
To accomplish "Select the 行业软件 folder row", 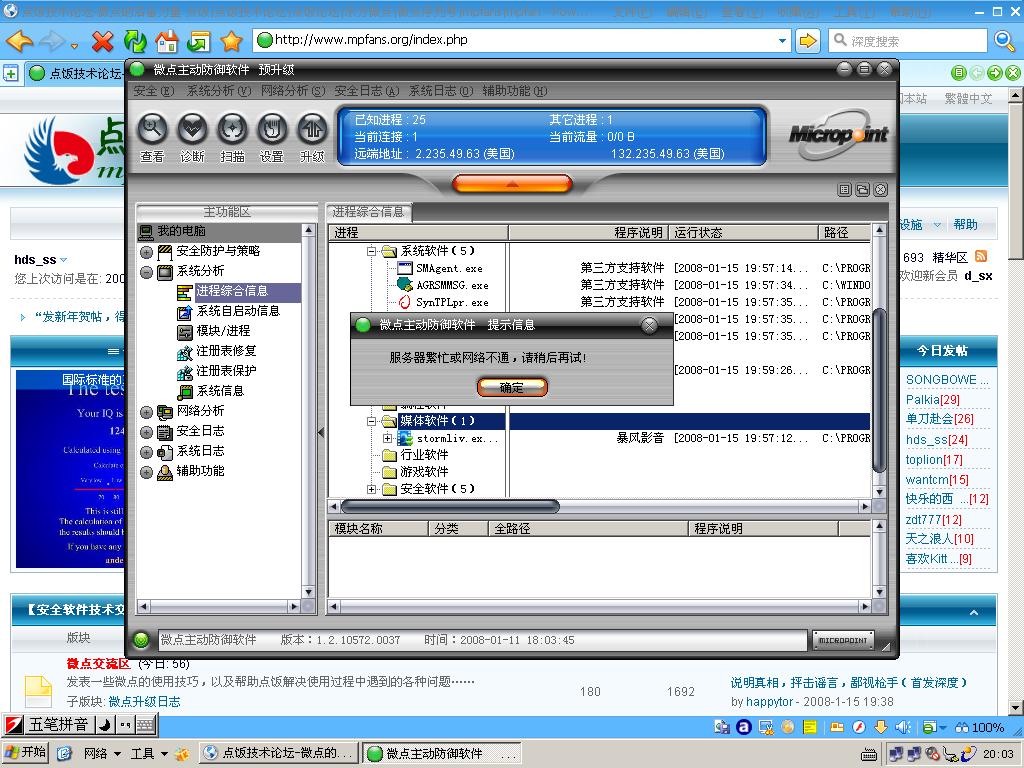I will point(423,455).
